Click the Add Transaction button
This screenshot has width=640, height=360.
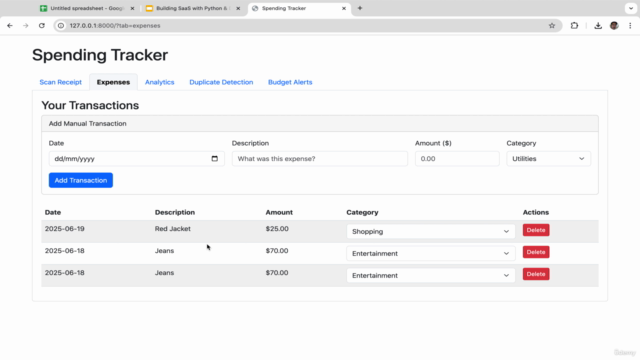point(81,180)
